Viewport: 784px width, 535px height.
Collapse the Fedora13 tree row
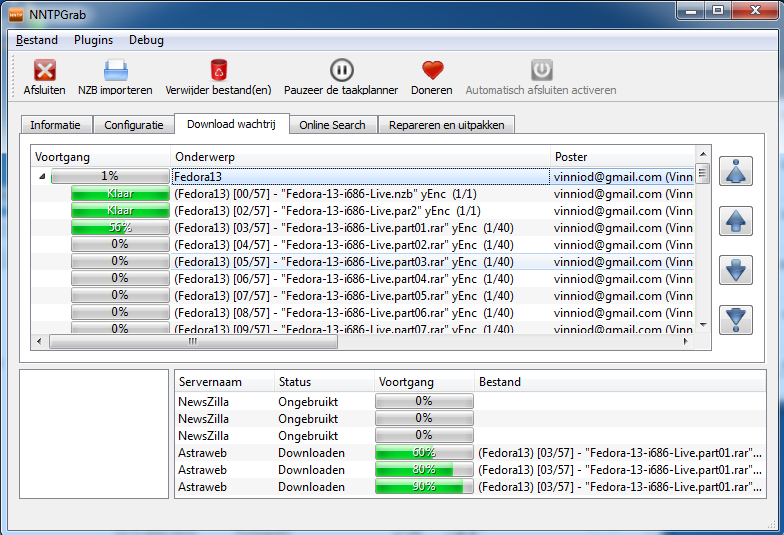tap(42, 177)
